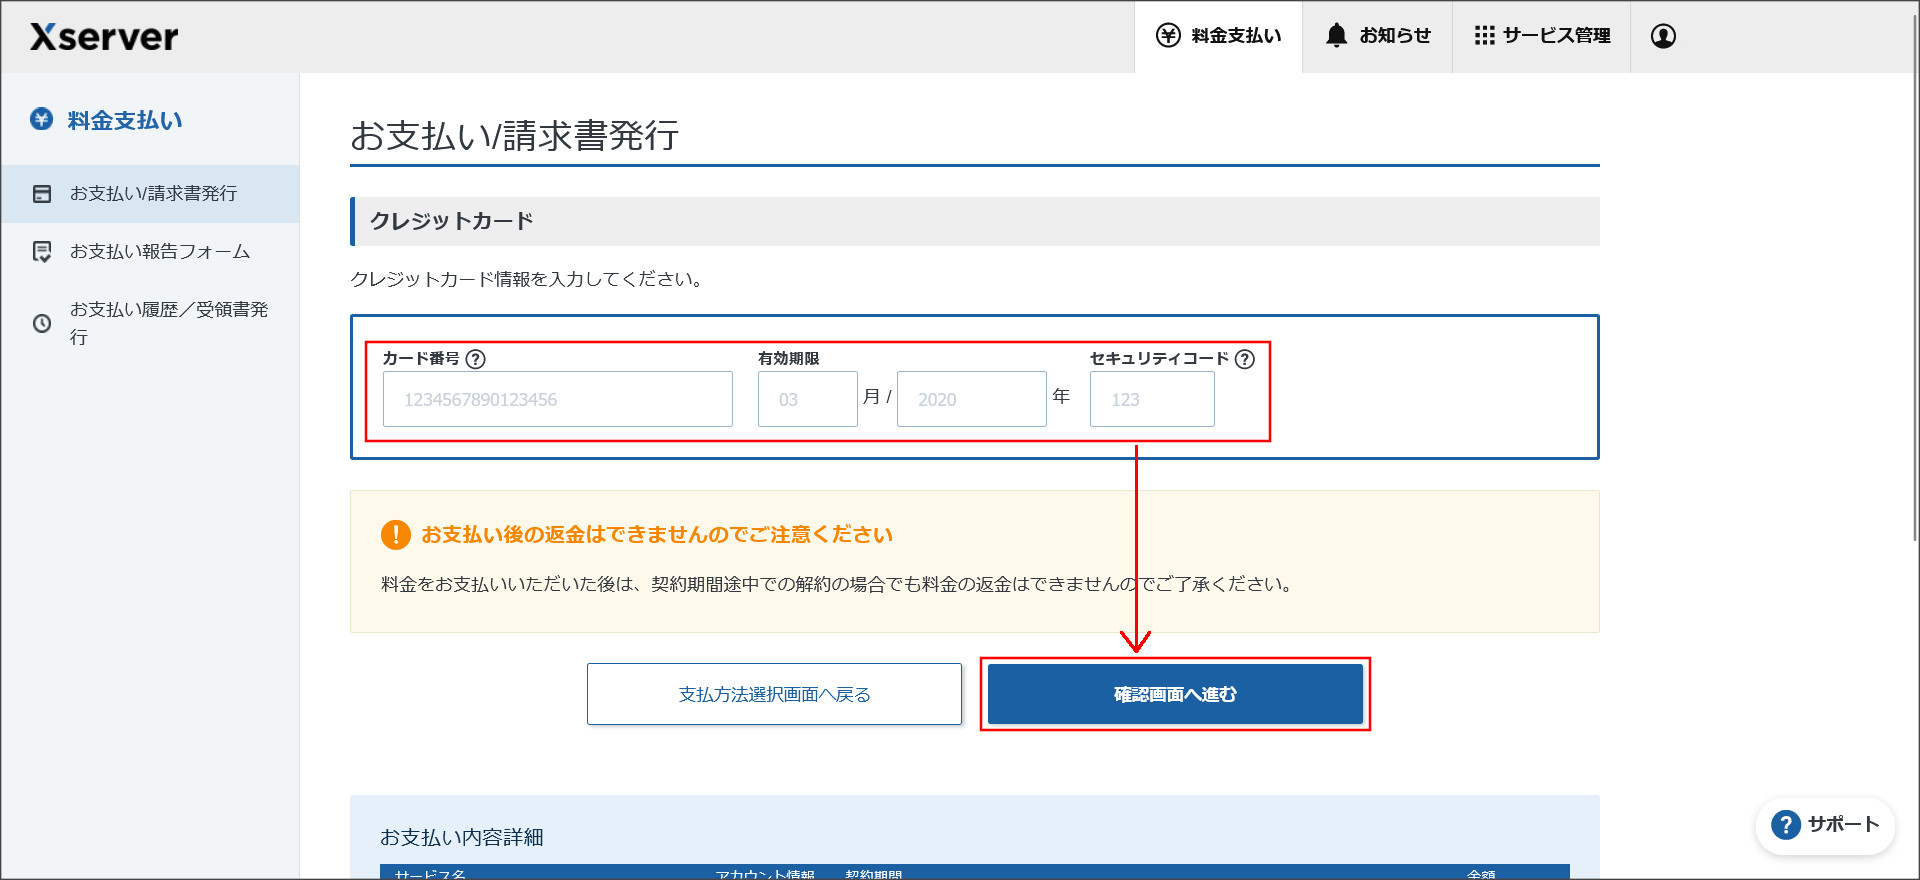The image size is (1920, 880).
Task: Click the Xserver logo
Action: pos(104,37)
